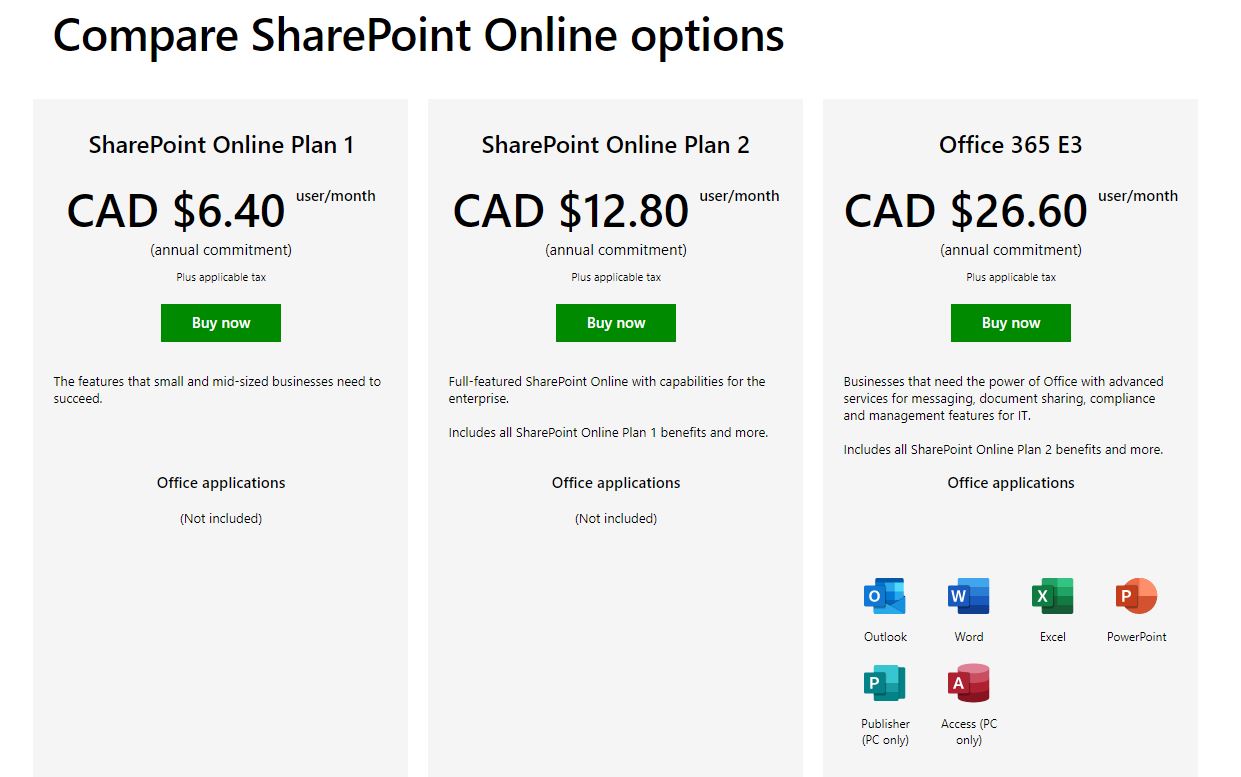Click the Publisher app icon
Screen dimensions: 1241x777
point(885,683)
